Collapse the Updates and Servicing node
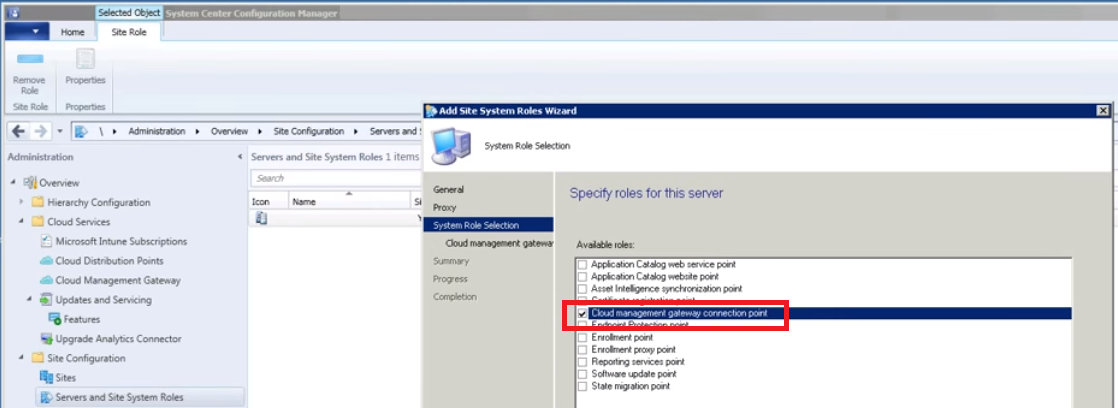 (x=31, y=300)
